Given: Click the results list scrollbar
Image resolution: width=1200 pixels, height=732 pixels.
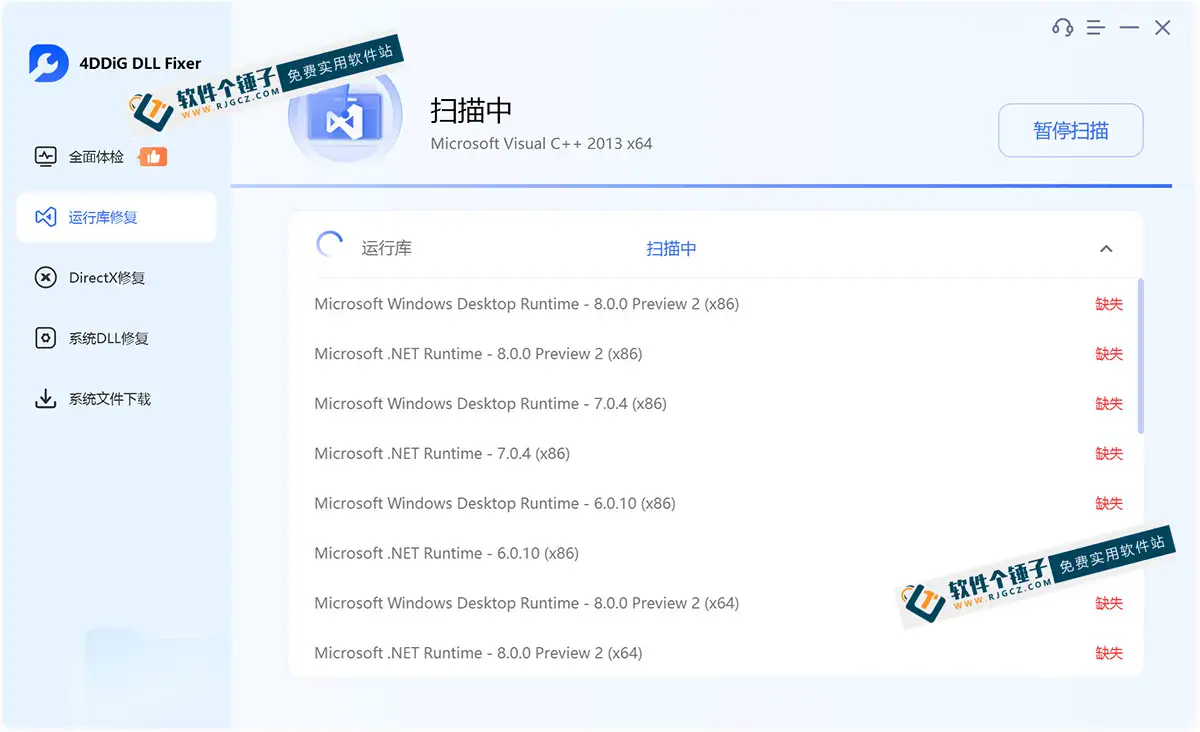Looking at the screenshot, I should 1141,355.
